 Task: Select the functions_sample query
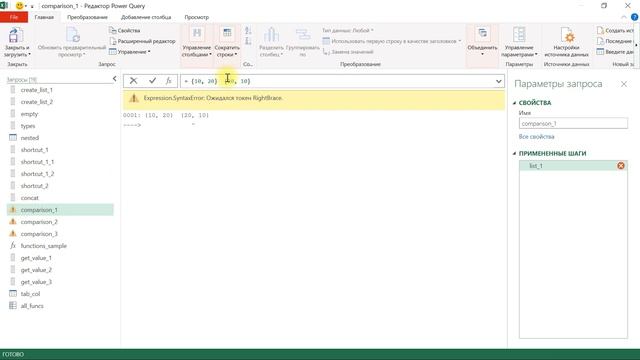point(60,246)
